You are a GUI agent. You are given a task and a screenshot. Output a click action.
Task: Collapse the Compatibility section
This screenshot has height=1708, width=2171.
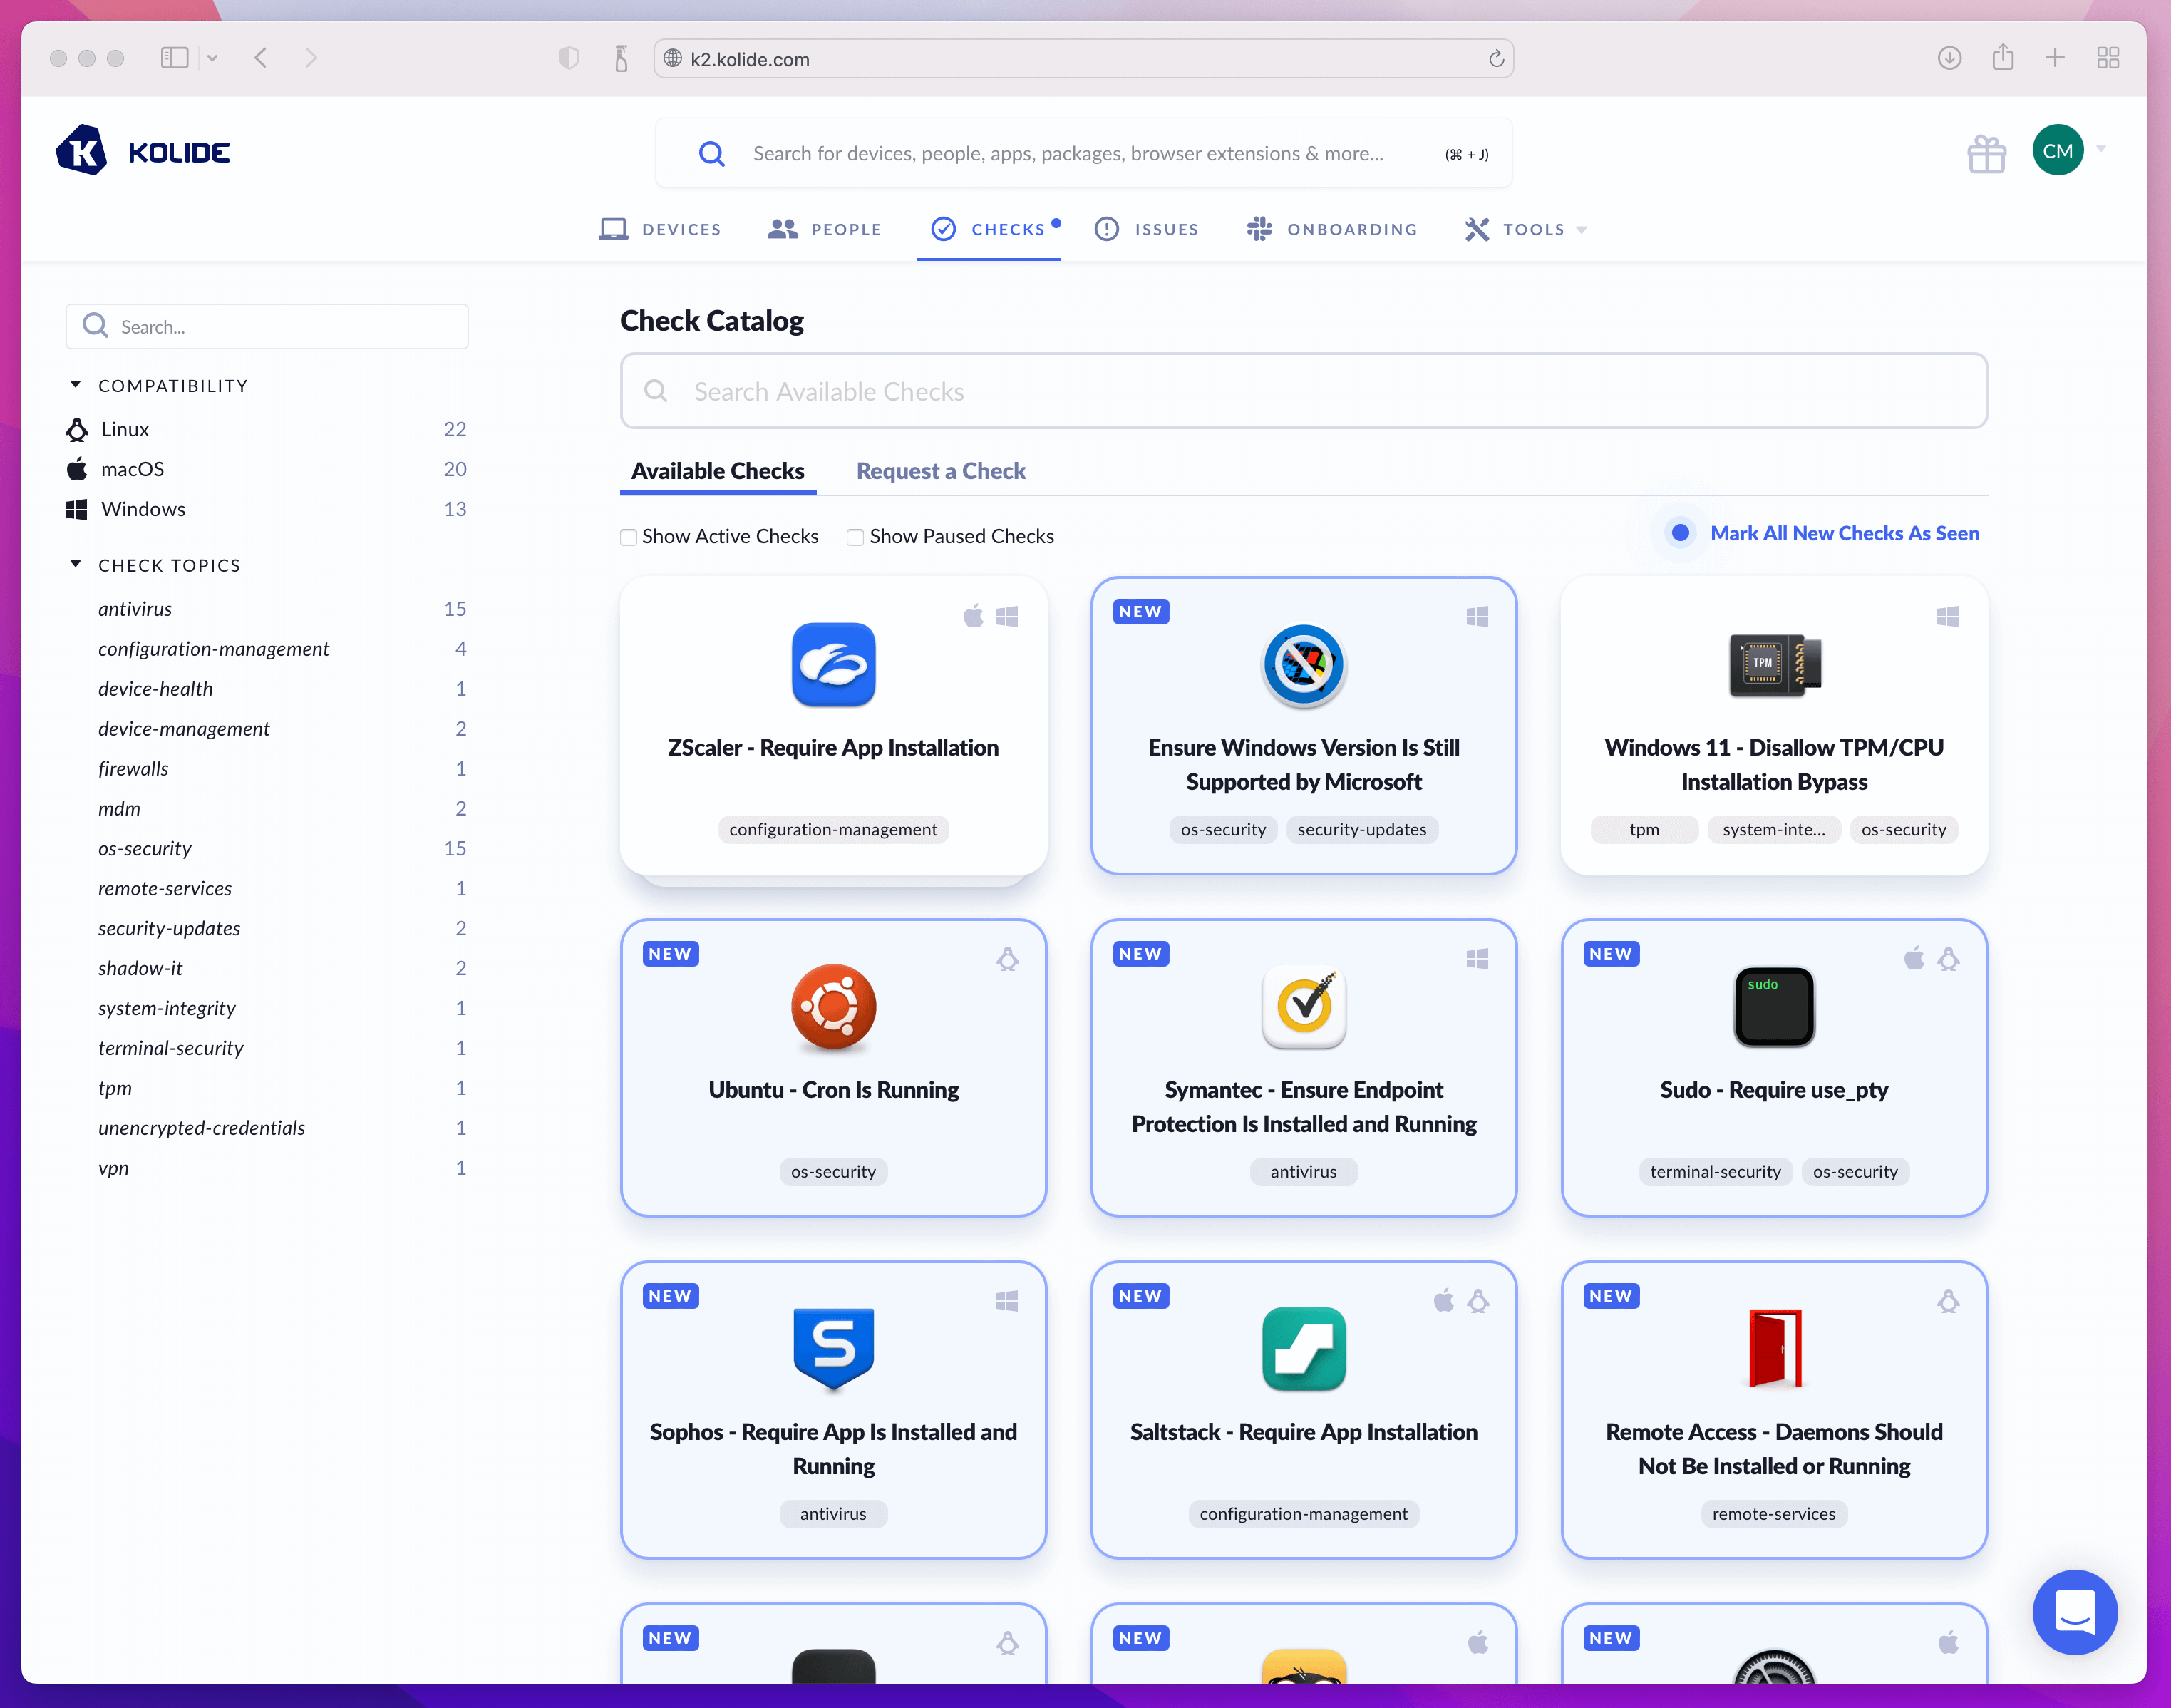point(75,385)
